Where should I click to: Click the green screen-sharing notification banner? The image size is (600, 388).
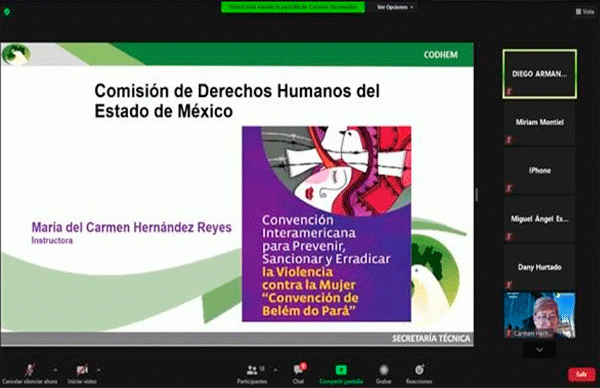(x=293, y=7)
